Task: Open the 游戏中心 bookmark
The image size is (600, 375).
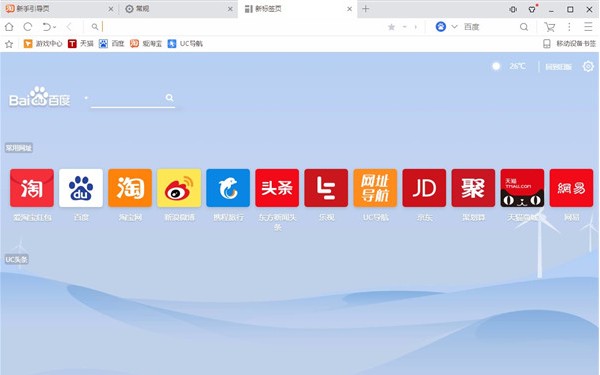Action: (43, 44)
